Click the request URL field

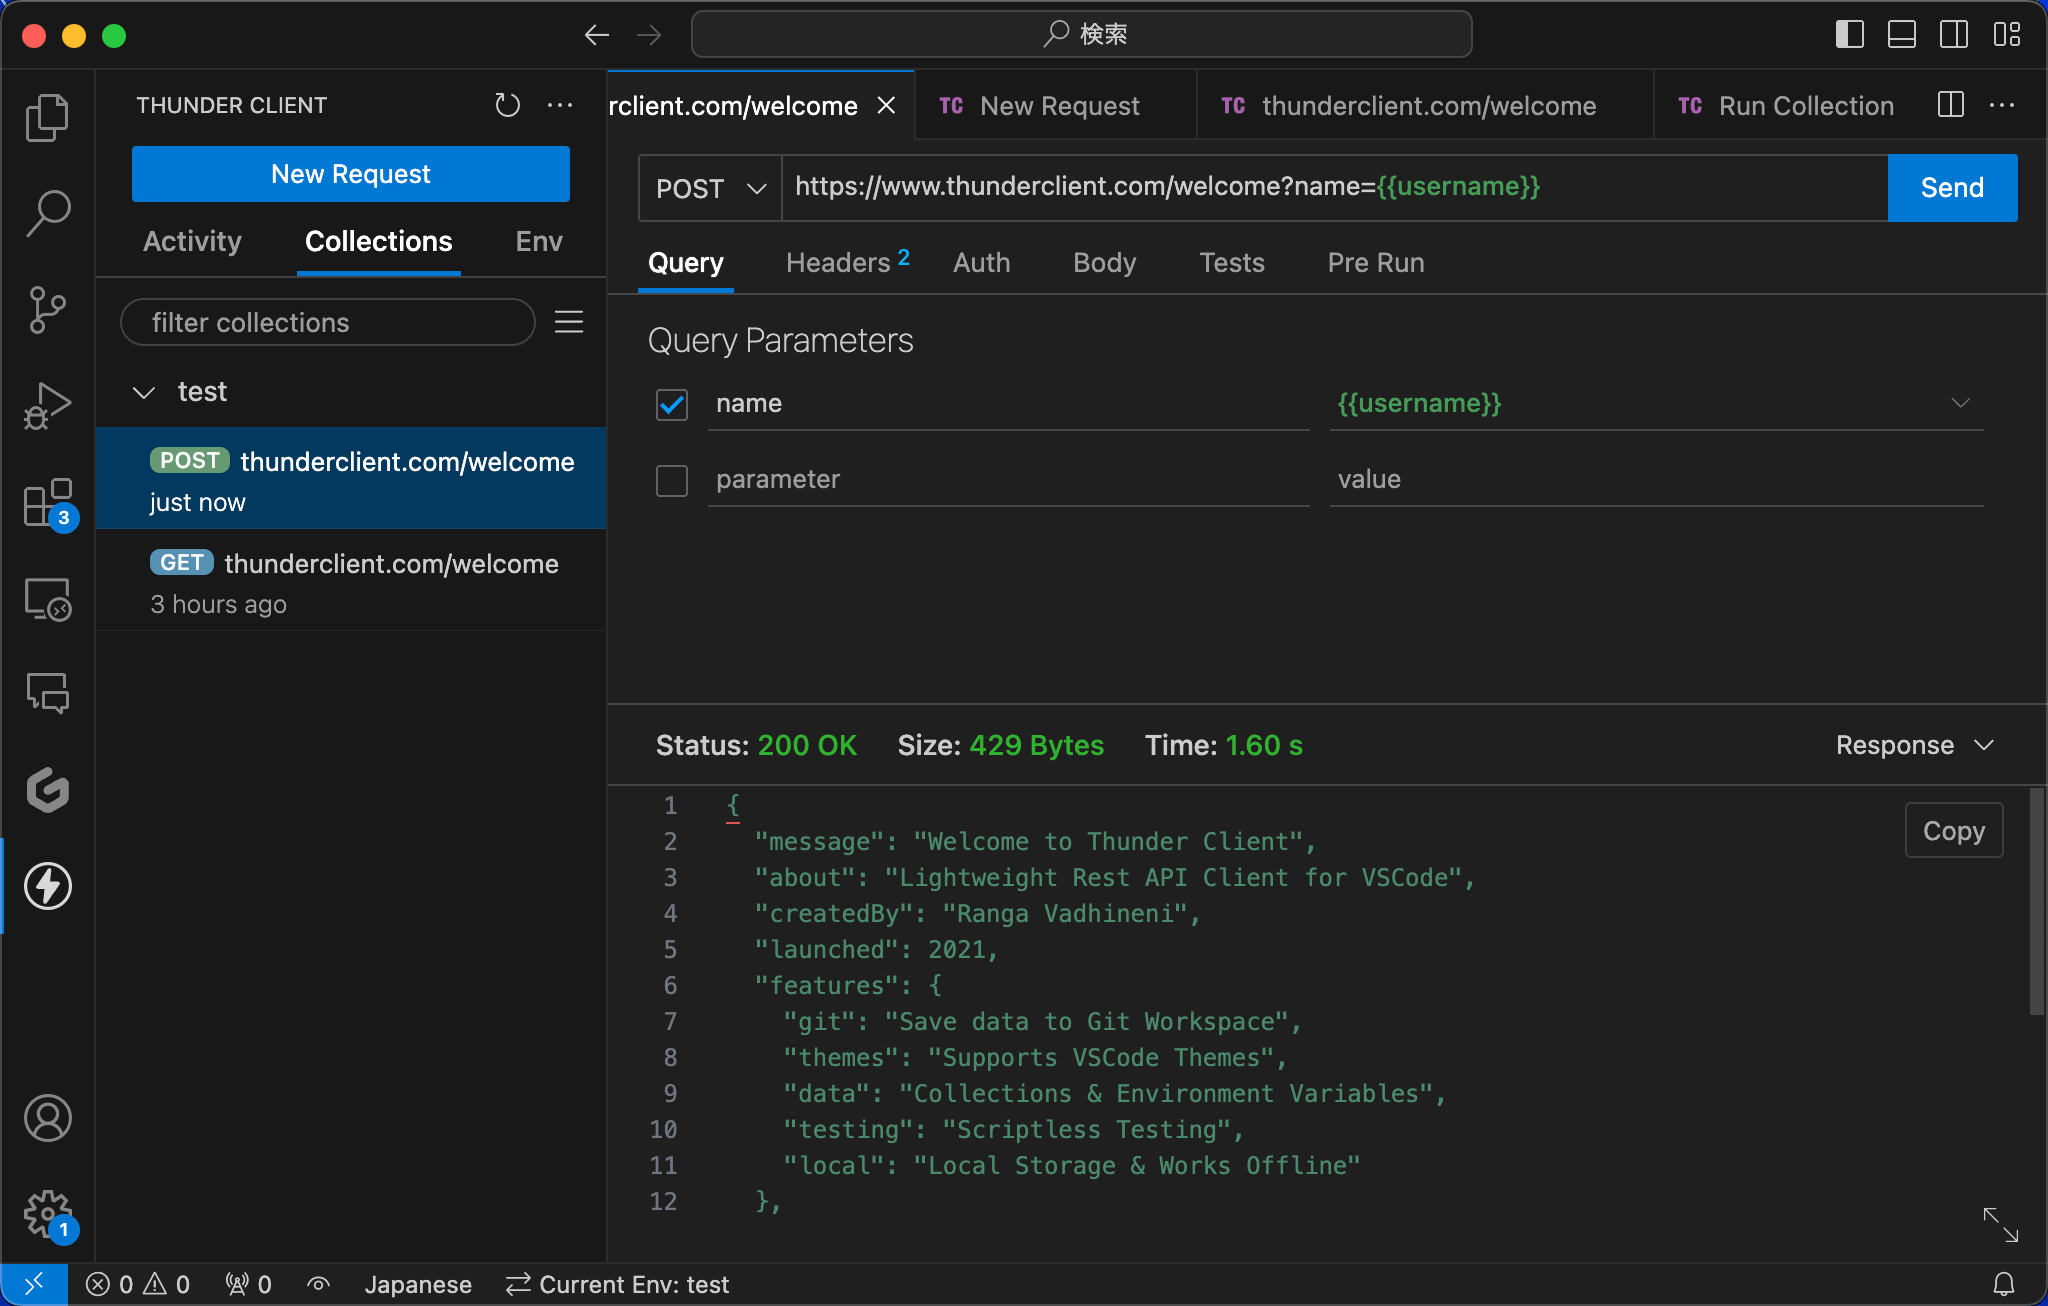click(1335, 187)
